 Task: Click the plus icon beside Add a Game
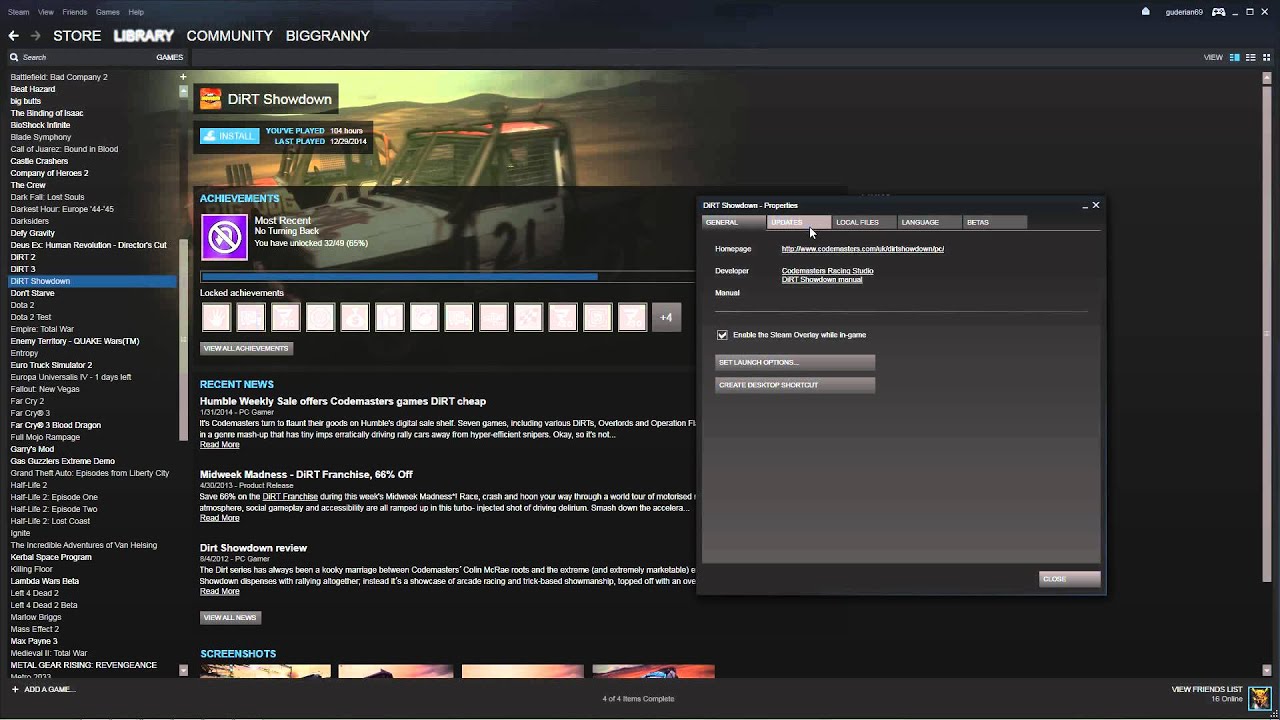[15, 690]
